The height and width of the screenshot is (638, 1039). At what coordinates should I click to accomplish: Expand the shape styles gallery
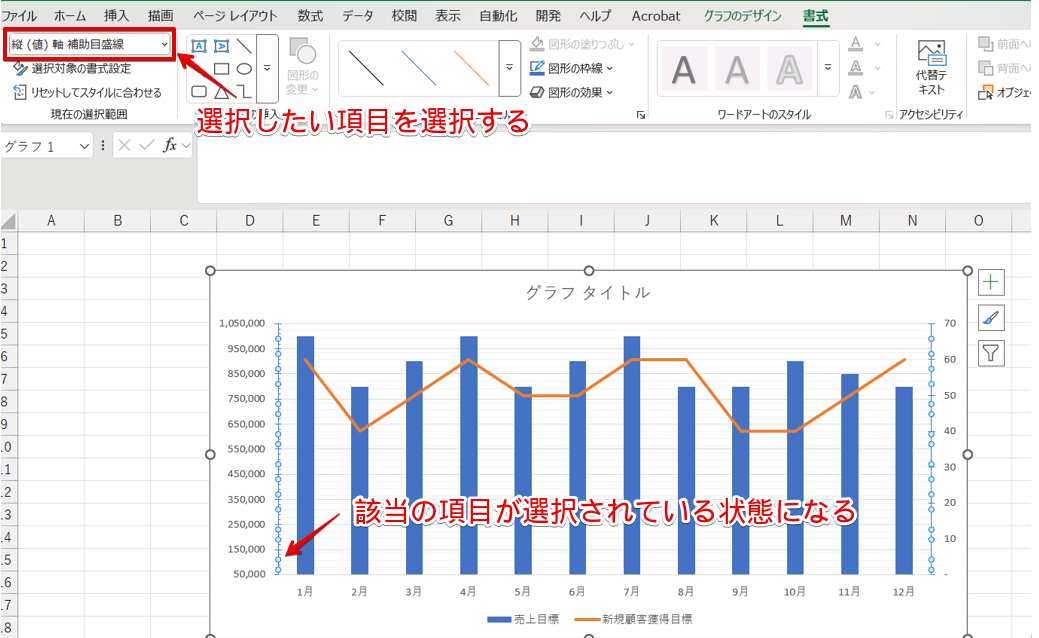509,68
